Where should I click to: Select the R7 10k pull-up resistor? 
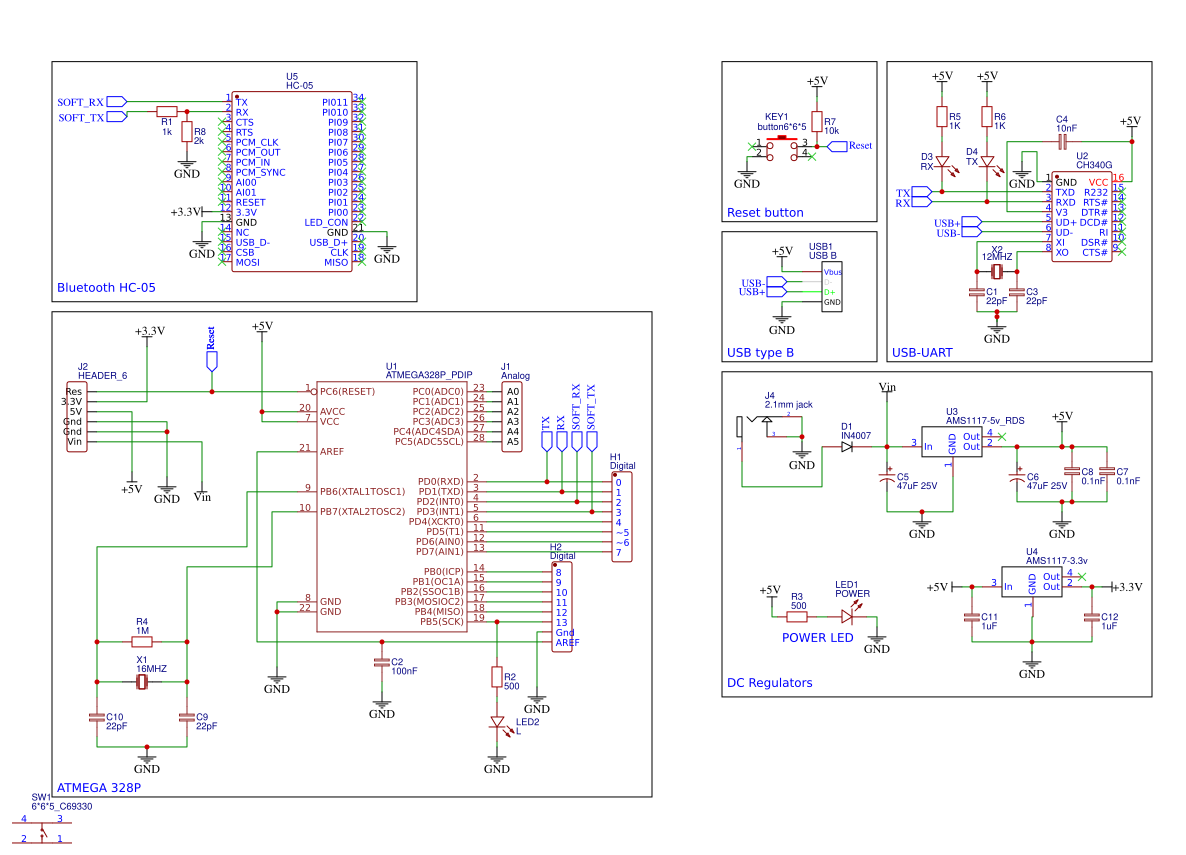[817, 121]
